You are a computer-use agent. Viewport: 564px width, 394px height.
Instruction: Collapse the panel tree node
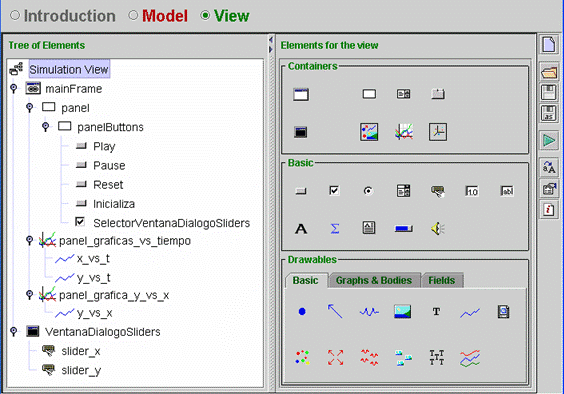coord(29,107)
